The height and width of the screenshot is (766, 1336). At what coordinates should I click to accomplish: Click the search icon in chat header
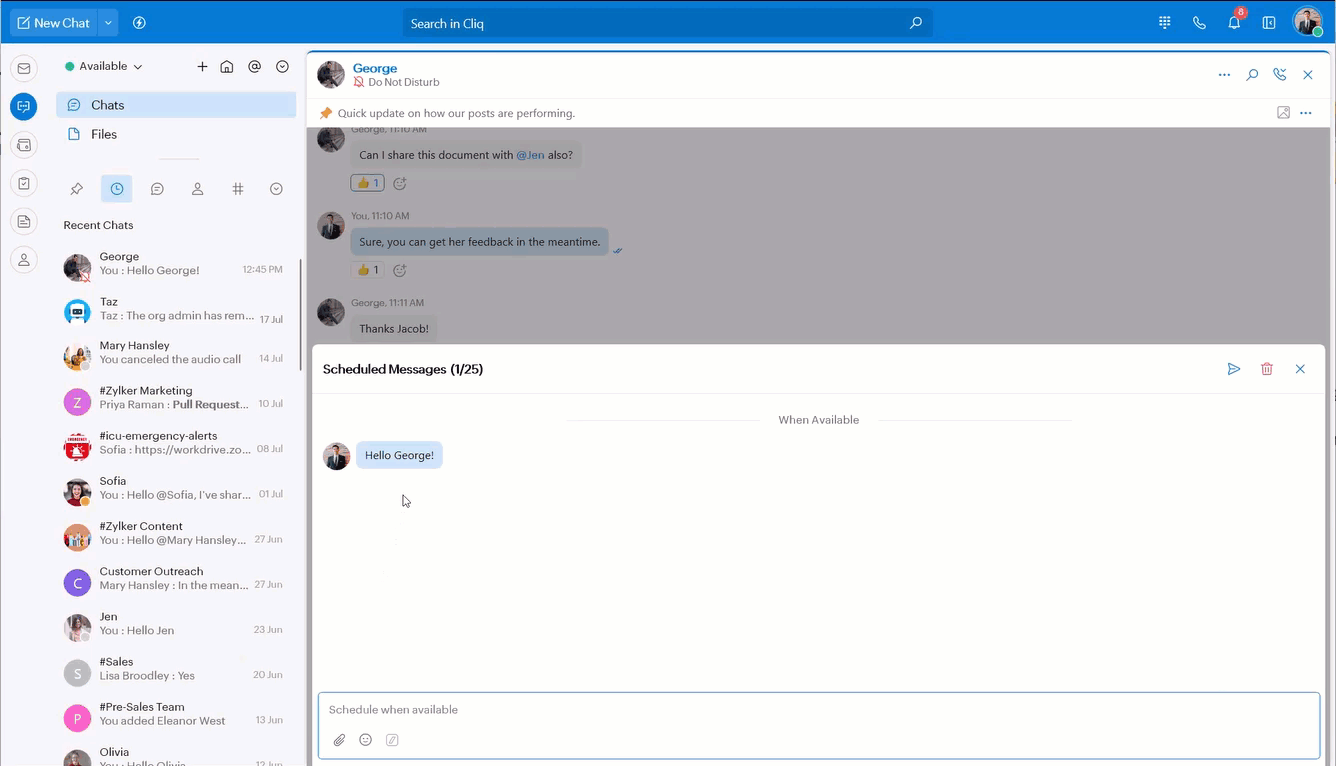click(1252, 75)
